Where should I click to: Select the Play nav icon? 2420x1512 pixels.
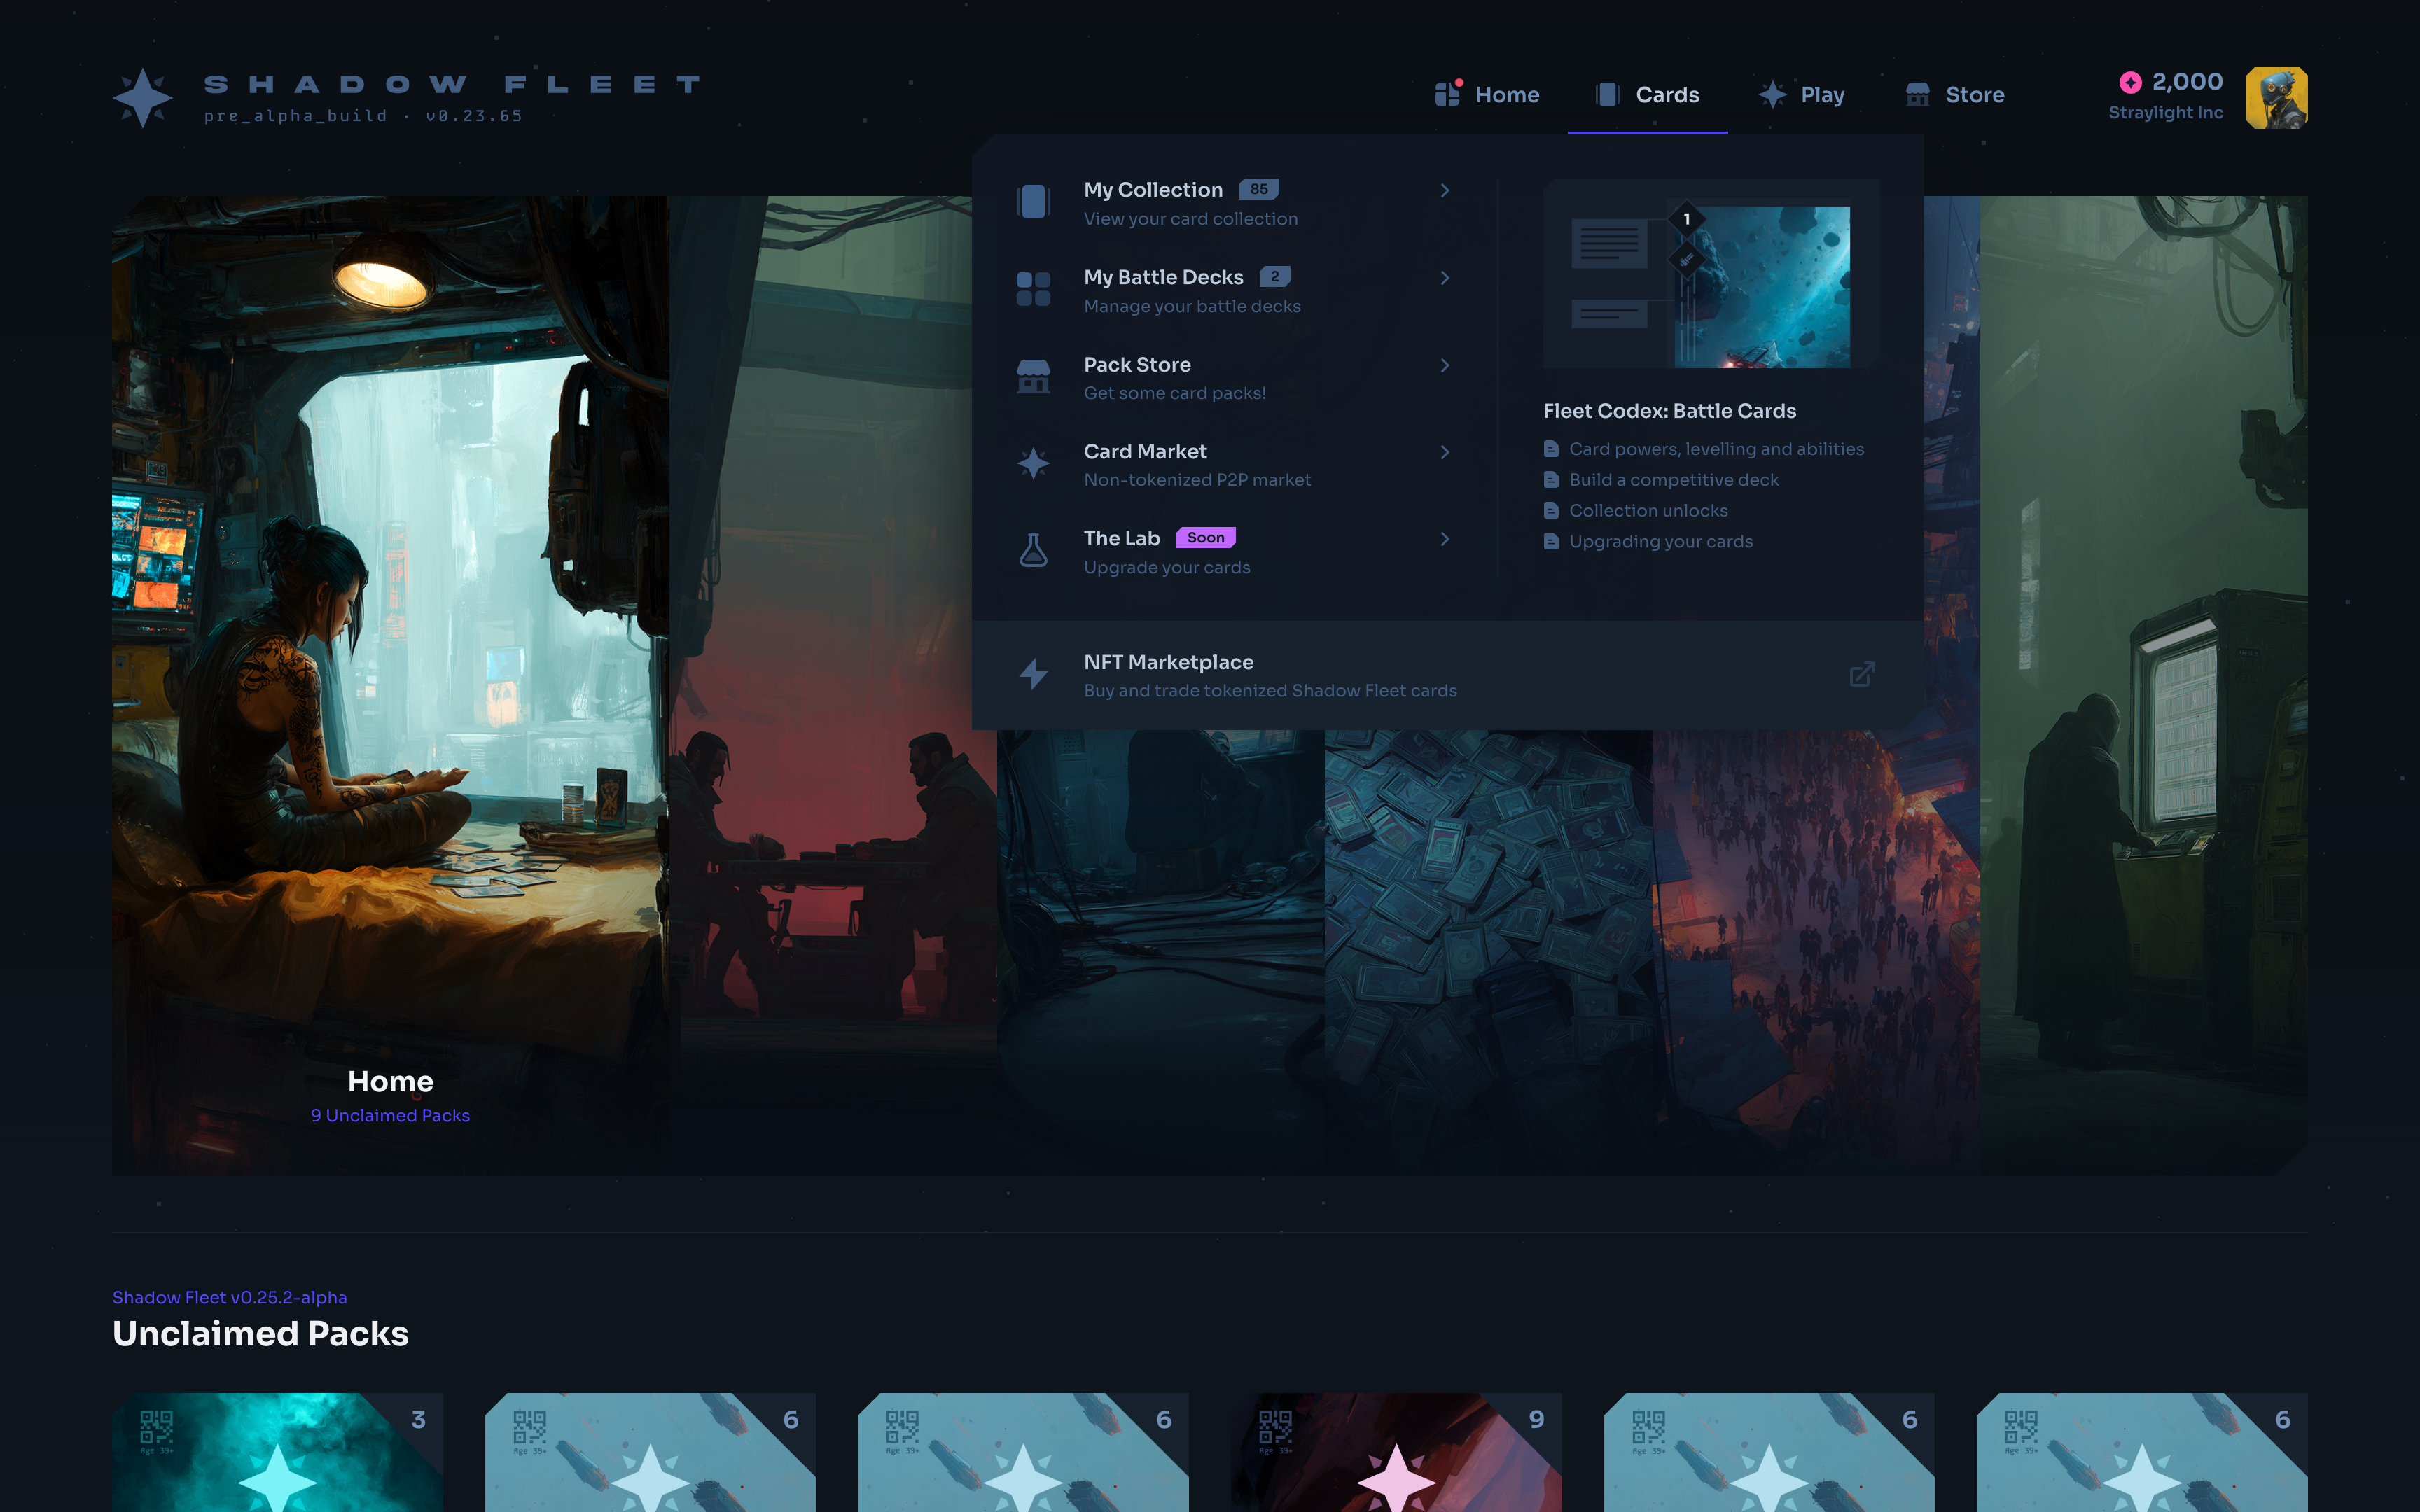pyautogui.click(x=1773, y=94)
